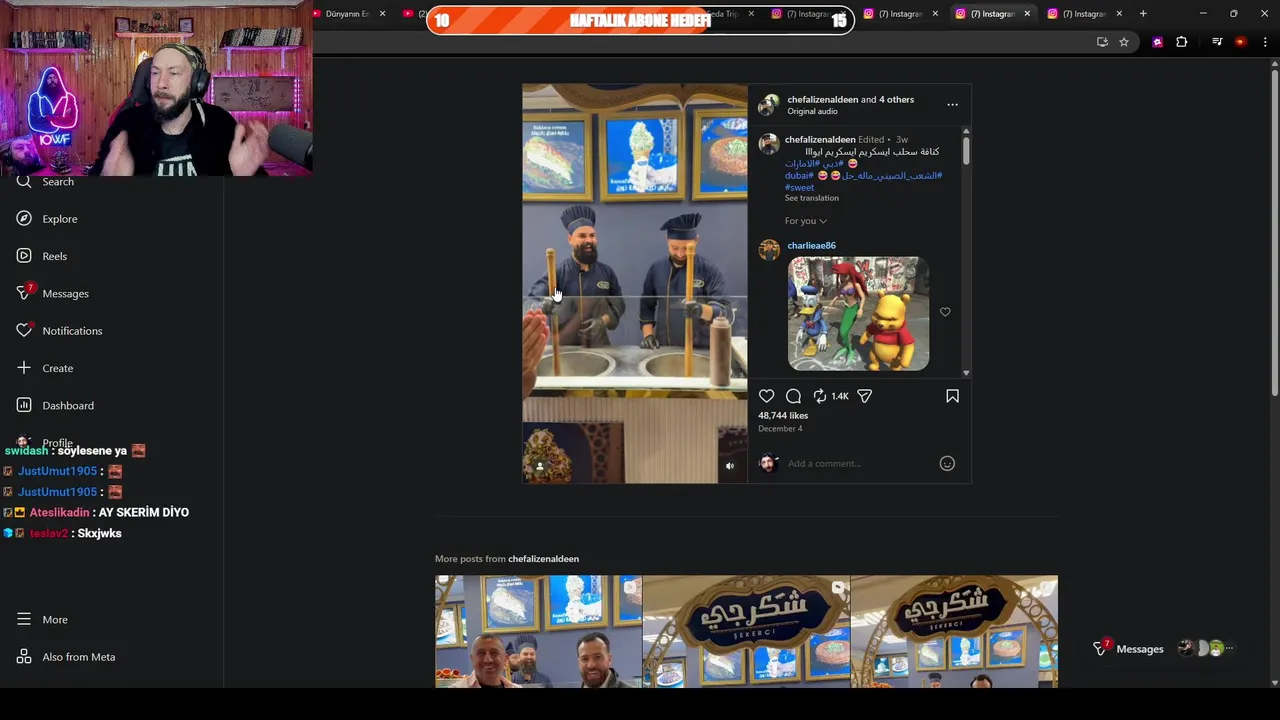
Task: Click See translation under the caption
Action: click(812, 198)
